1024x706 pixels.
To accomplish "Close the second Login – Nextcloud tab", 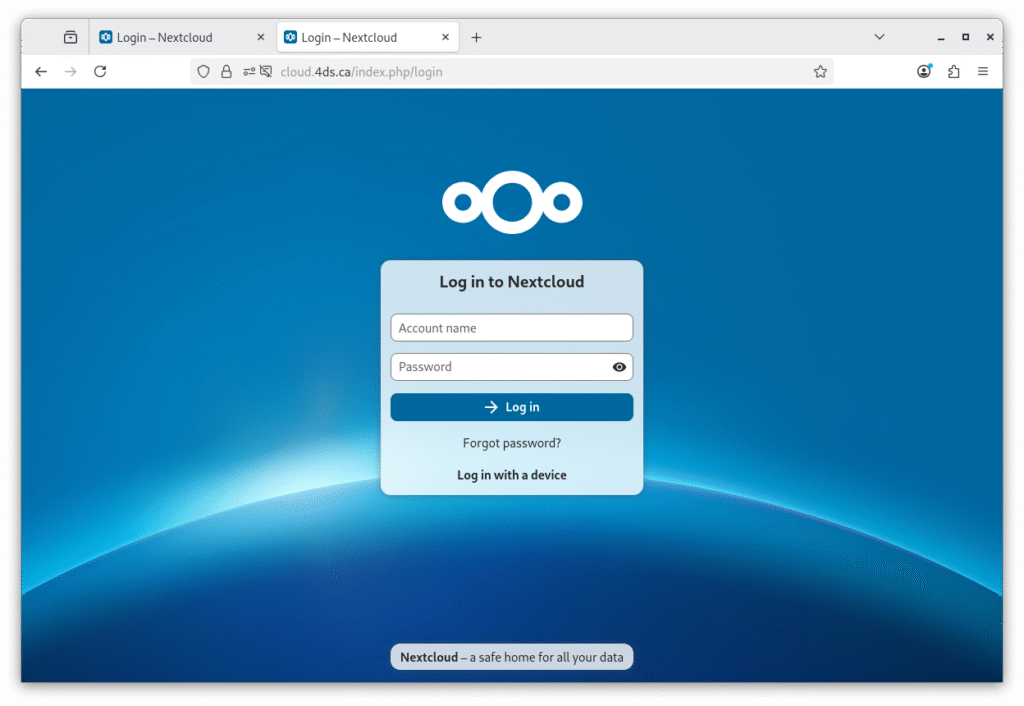I will coord(445,38).
